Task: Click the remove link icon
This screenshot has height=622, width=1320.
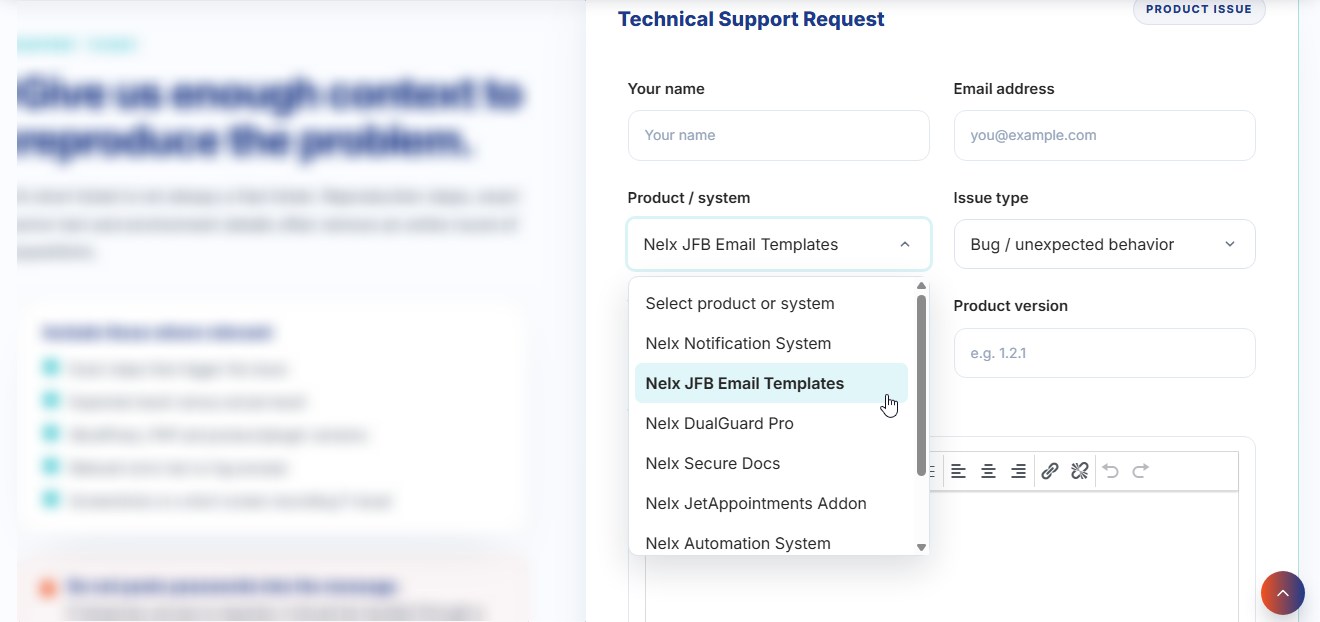Action: click(x=1079, y=471)
